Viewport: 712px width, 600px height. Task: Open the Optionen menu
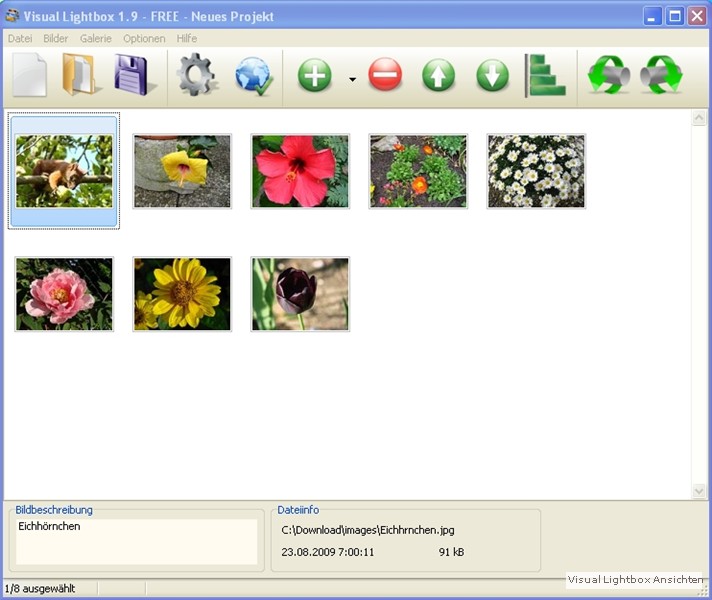coord(144,38)
